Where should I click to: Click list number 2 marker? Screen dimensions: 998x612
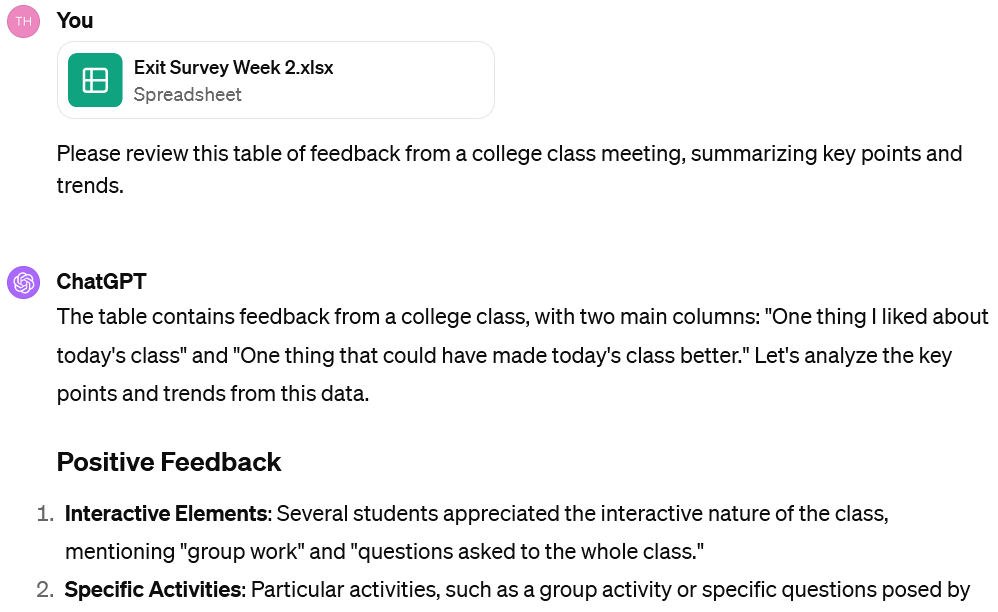click(x=44, y=590)
